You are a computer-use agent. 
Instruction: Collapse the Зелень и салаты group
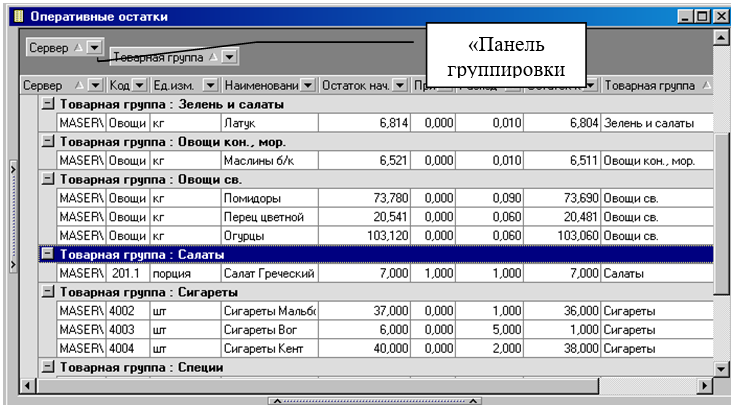pos(48,104)
